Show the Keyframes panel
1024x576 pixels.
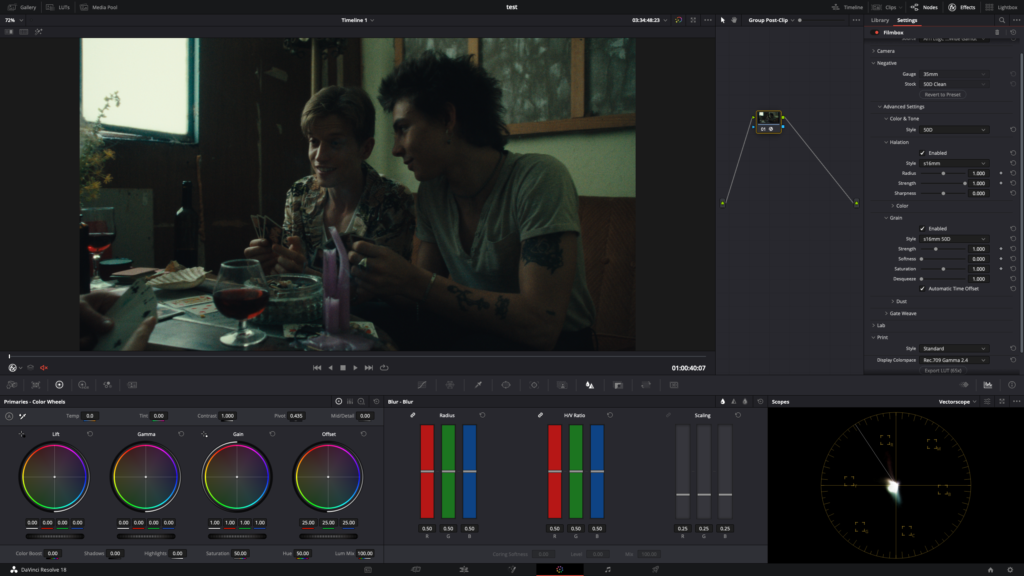(964, 385)
